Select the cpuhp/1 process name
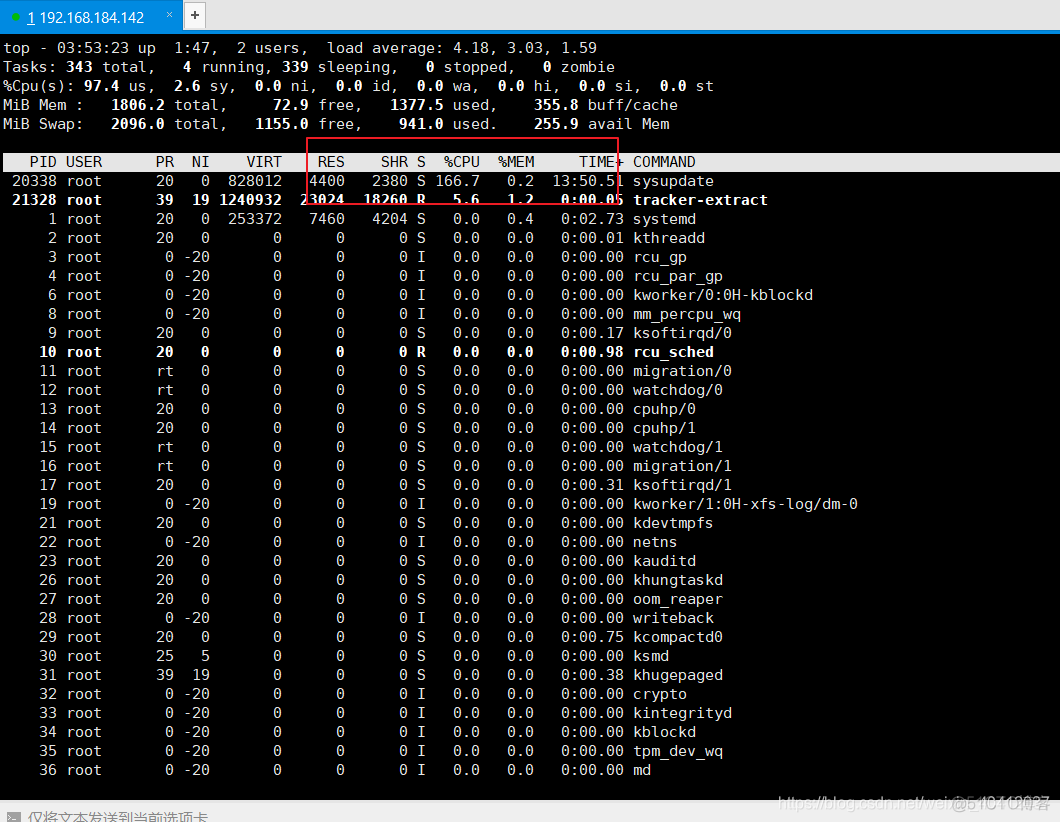 665,427
